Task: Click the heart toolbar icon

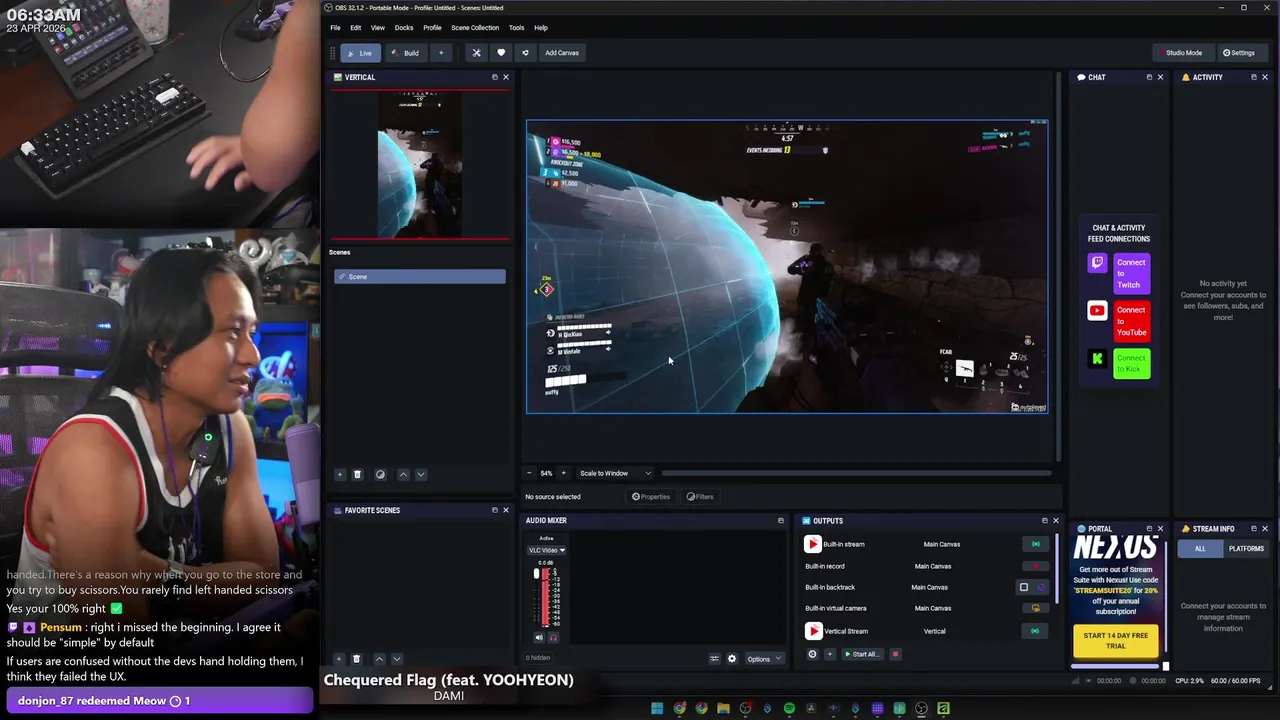Action: click(x=501, y=53)
